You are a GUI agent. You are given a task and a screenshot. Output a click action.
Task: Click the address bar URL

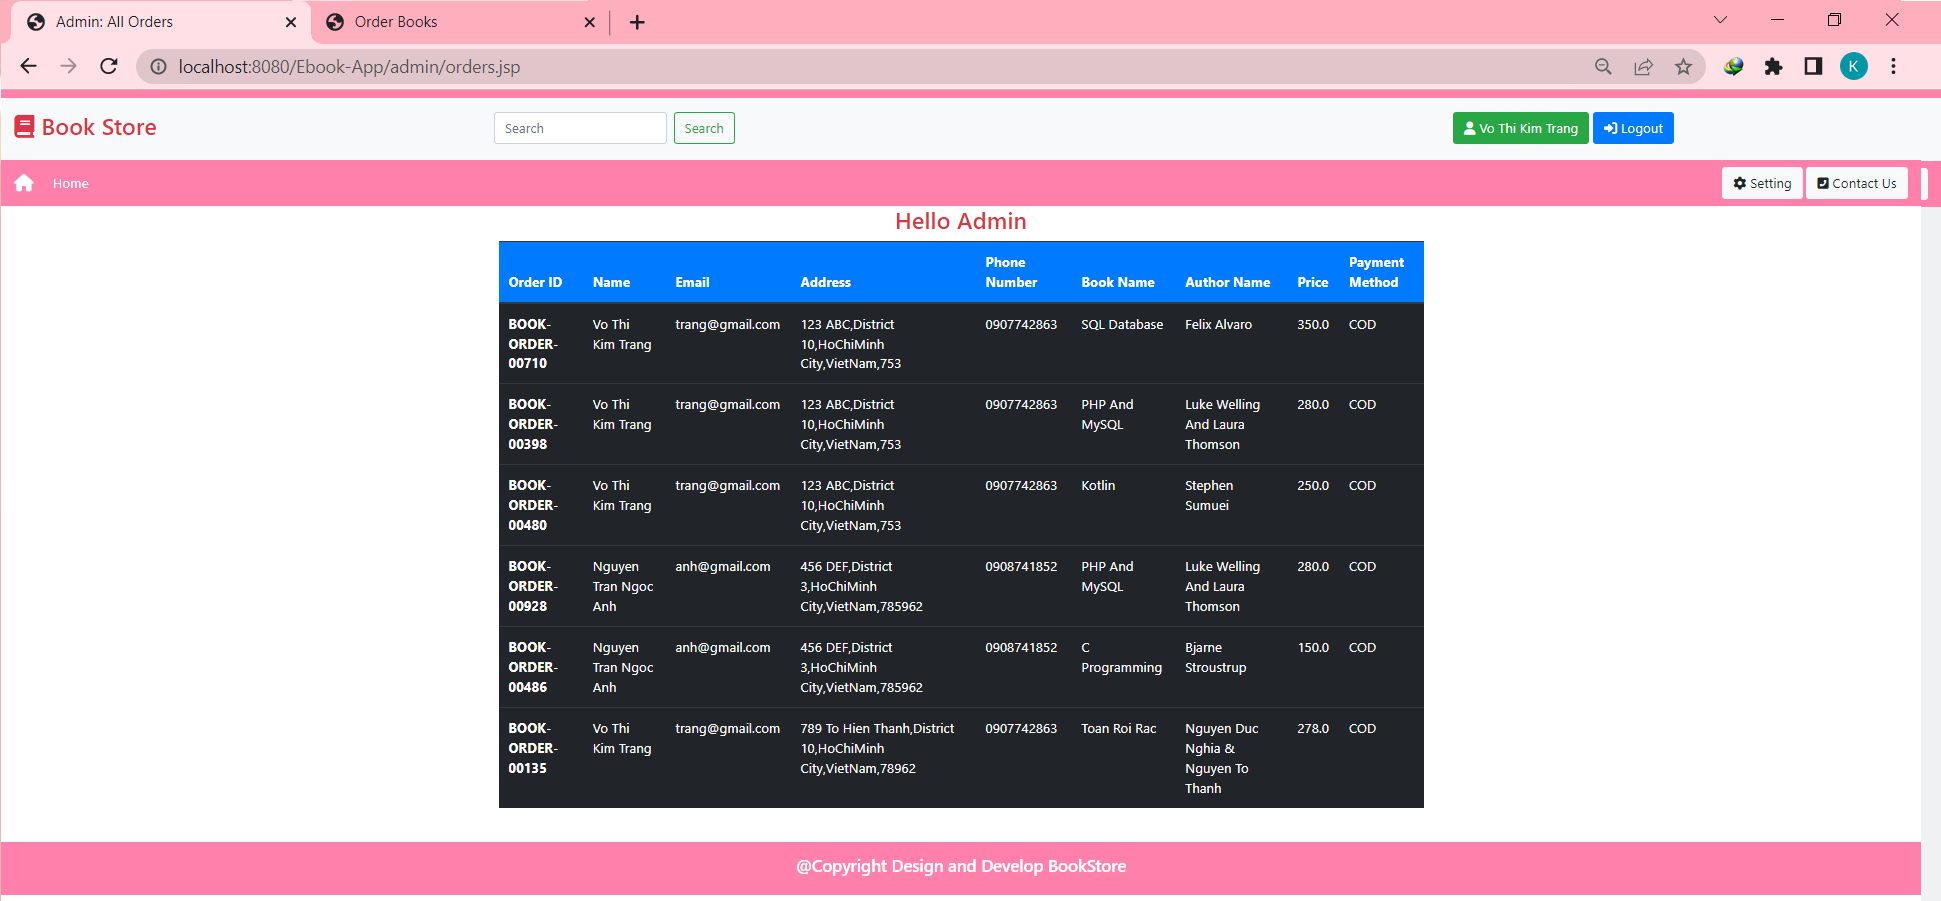349,67
